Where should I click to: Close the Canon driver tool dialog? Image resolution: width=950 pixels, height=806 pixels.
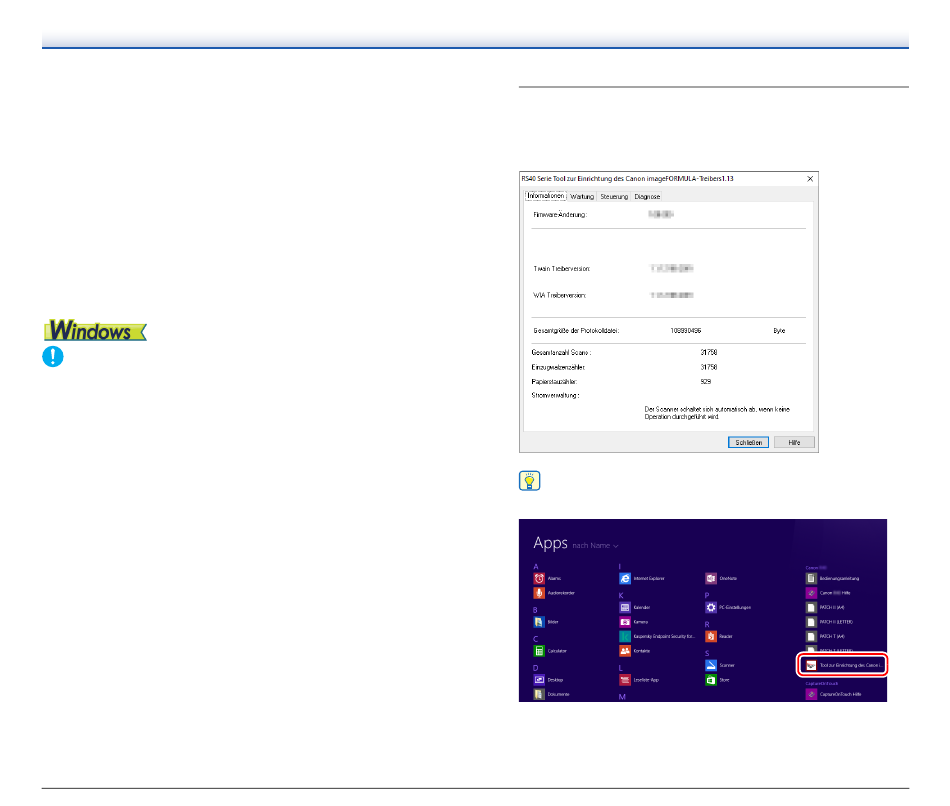point(810,179)
